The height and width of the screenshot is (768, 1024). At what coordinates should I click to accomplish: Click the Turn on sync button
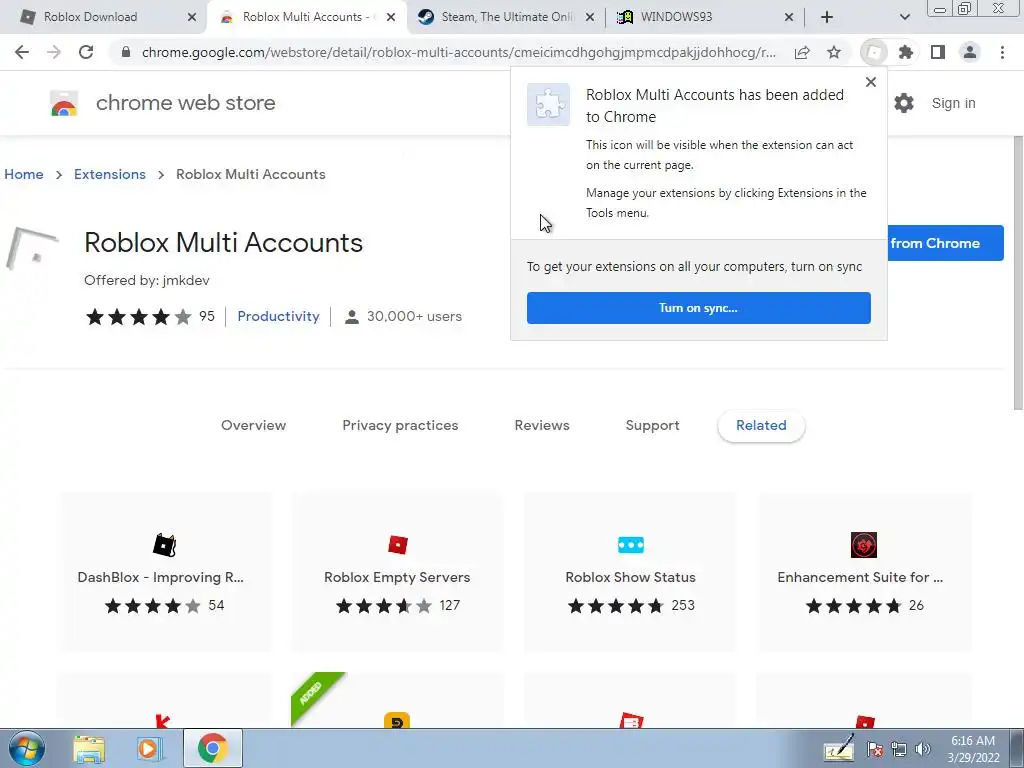699,308
